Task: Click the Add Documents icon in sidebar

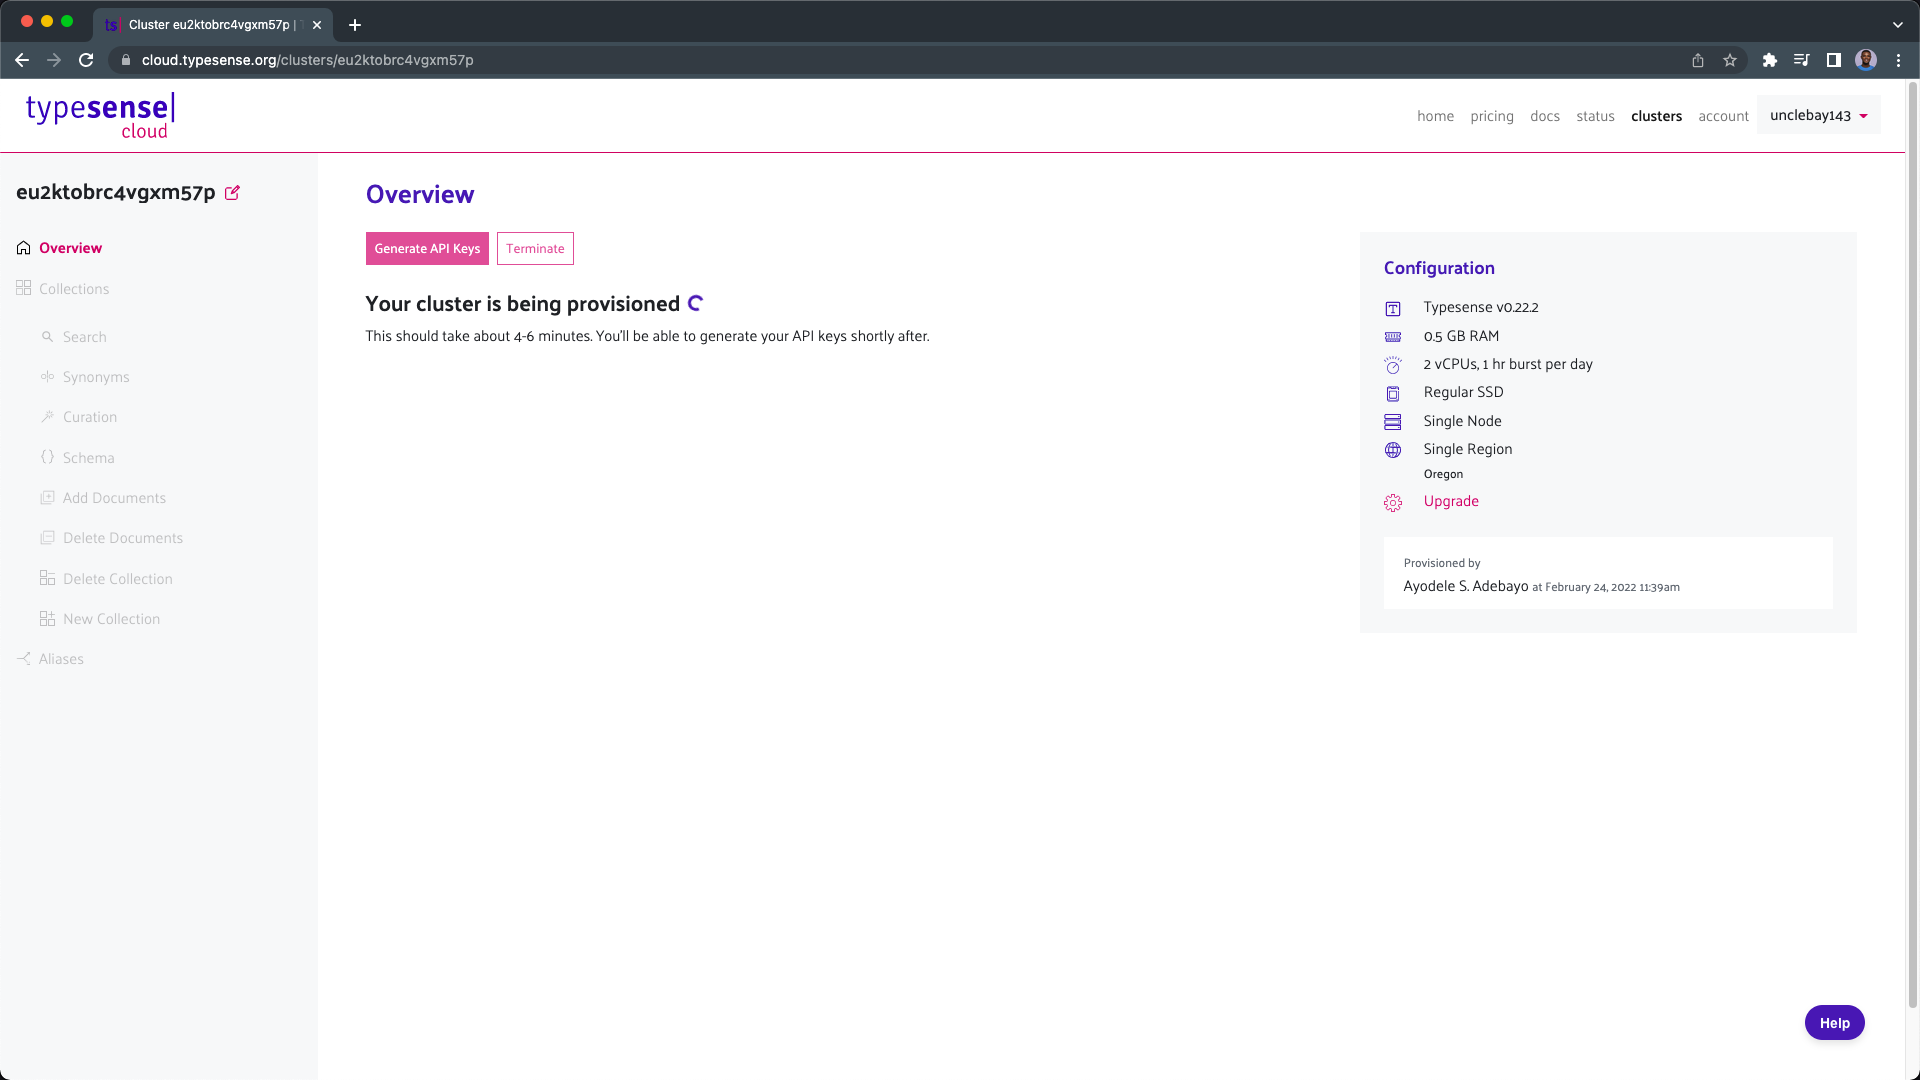Action: click(x=47, y=497)
